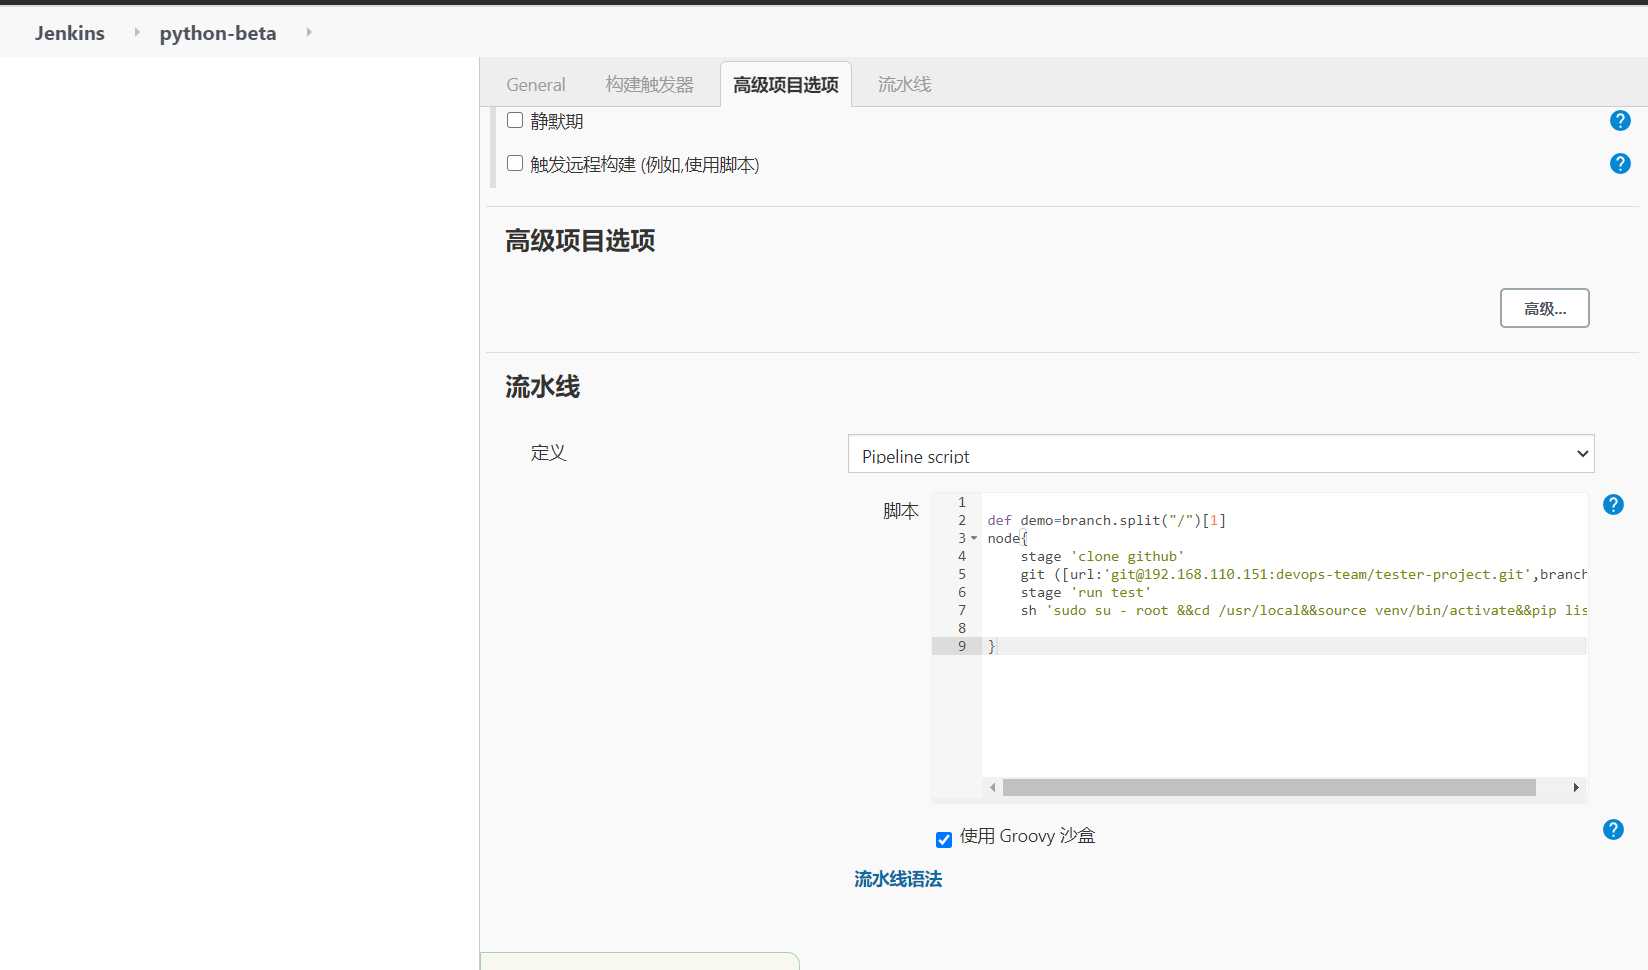The width and height of the screenshot is (1648, 970).
Task: Switch to the 流水线 tab
Action: (x=905, y=85)
